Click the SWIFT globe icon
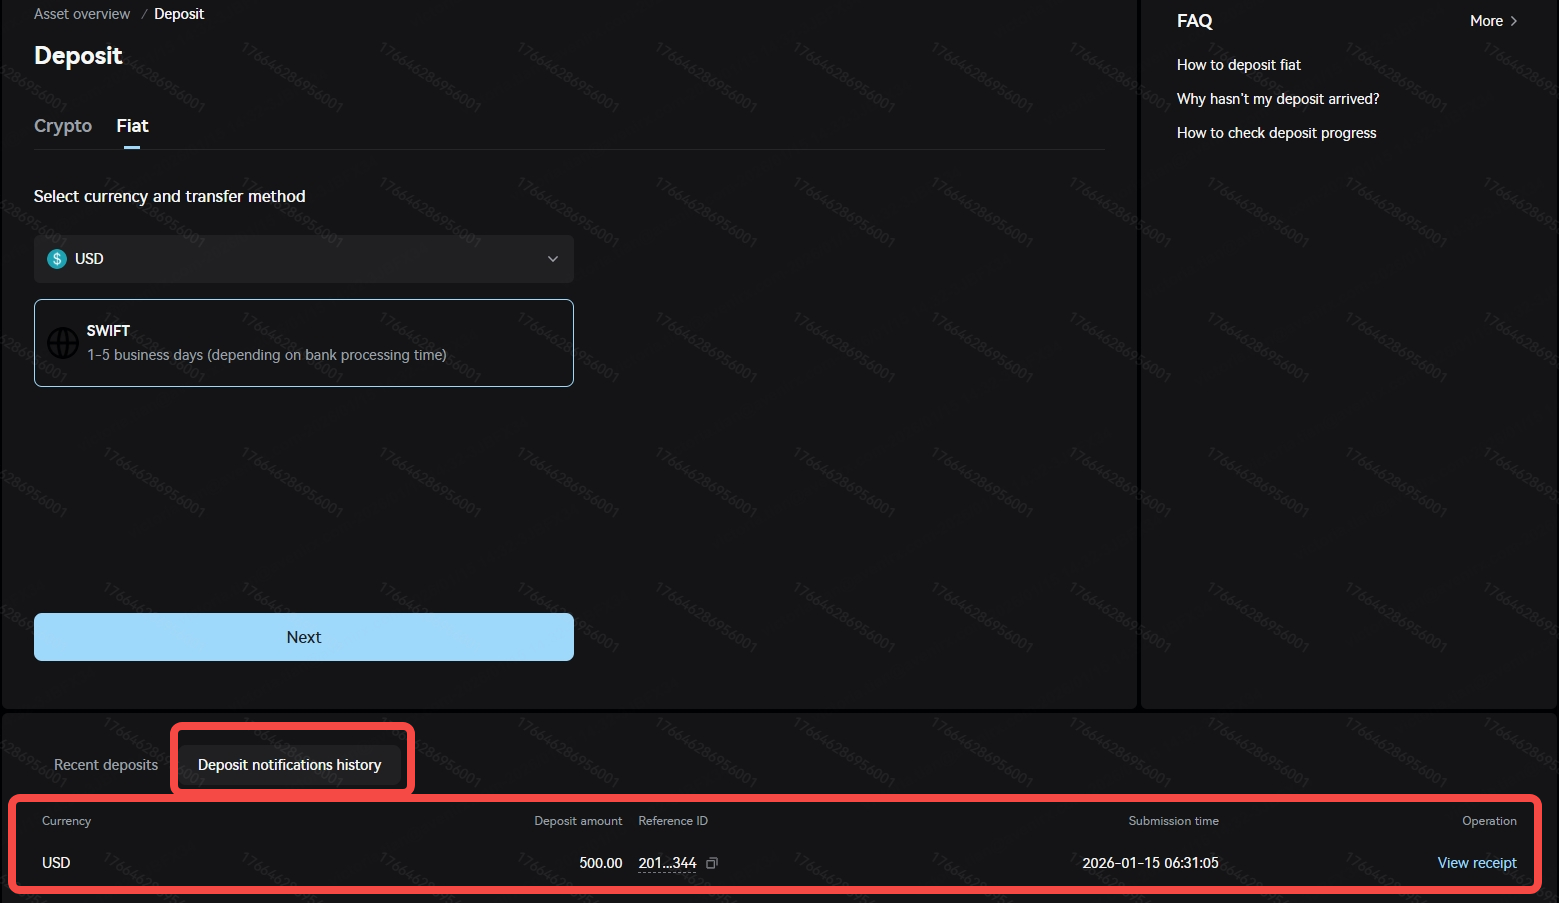 [x=63, y=343]
